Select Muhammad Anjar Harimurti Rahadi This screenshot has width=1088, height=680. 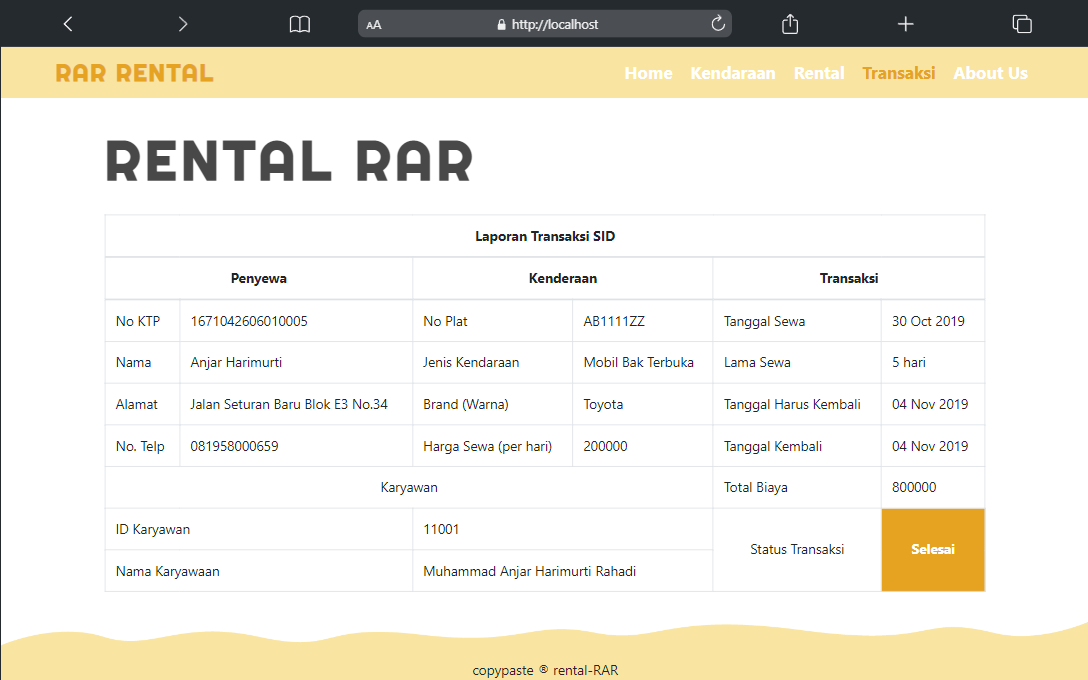click(x=529, y=571)
